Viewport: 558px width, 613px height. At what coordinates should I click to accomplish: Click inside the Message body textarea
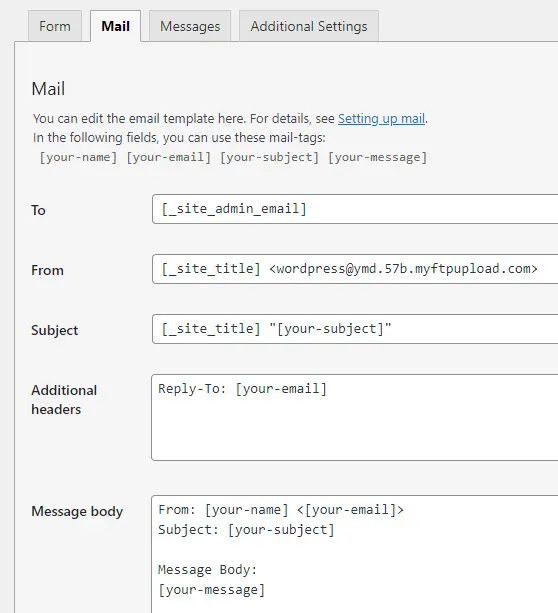[355, 554]
